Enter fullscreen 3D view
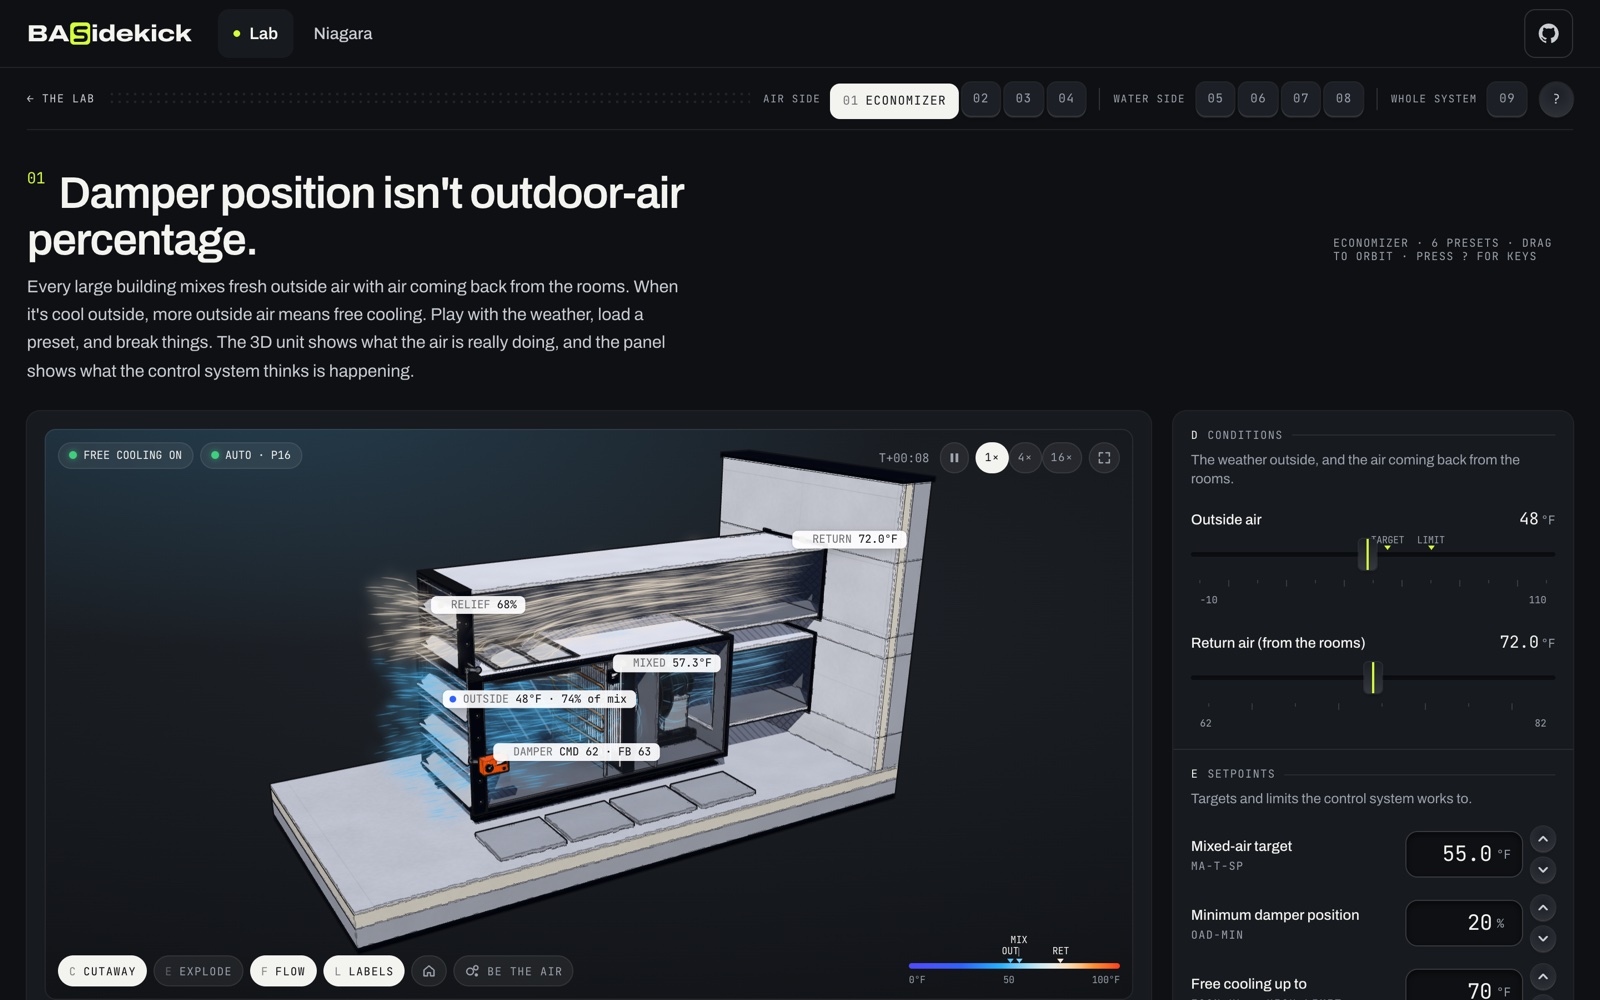Screen dimensions: 1600x1000 [x=1104, y=458]
